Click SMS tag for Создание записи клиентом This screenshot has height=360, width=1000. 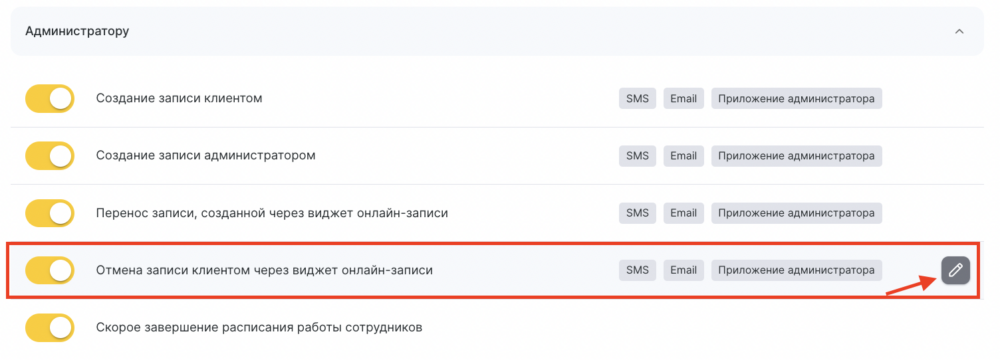pyautogui.click(x=637, y=99)
